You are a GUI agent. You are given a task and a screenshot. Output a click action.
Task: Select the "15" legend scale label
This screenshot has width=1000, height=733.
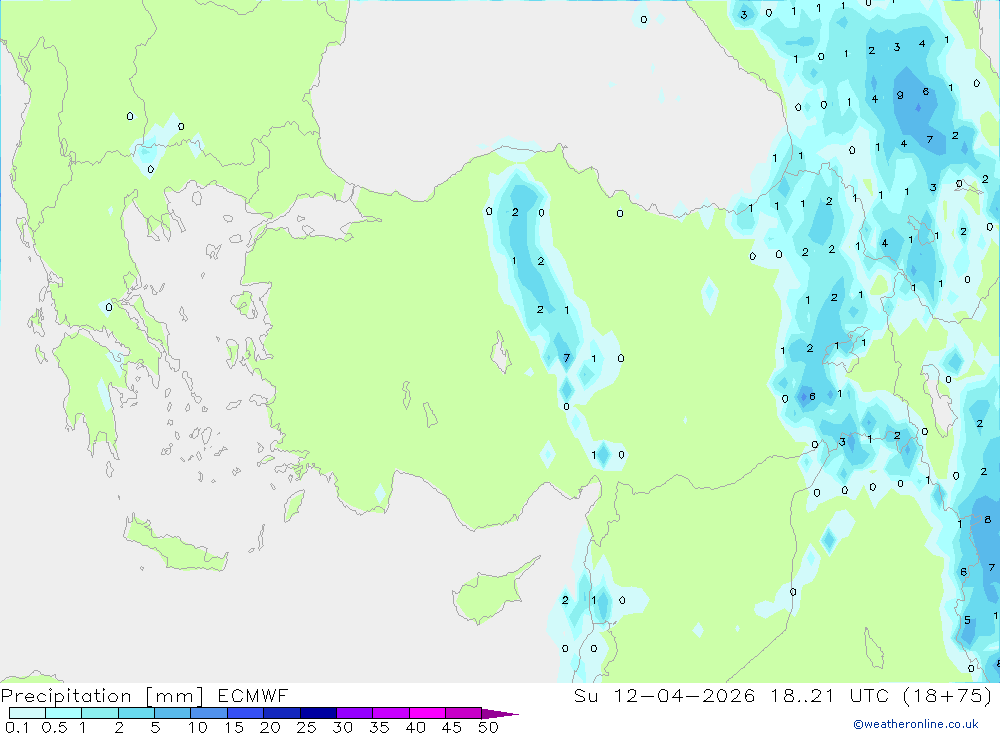[x=234, y=727]
